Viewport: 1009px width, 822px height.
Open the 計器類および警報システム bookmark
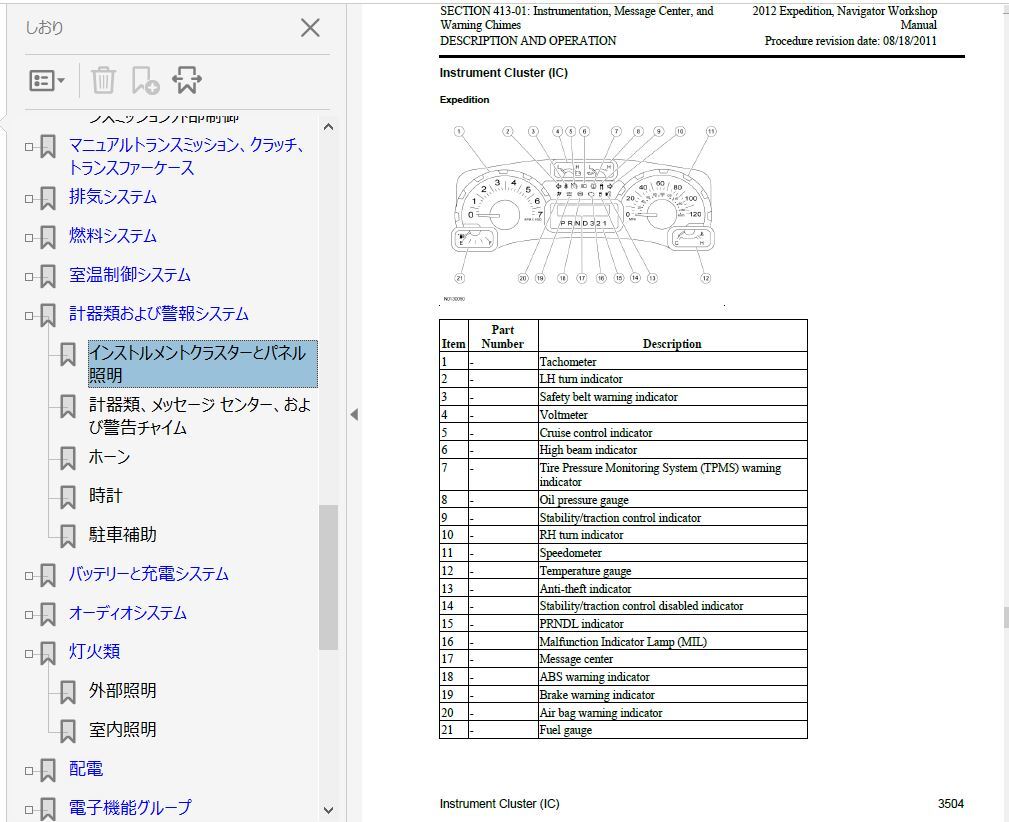[158, 314]
